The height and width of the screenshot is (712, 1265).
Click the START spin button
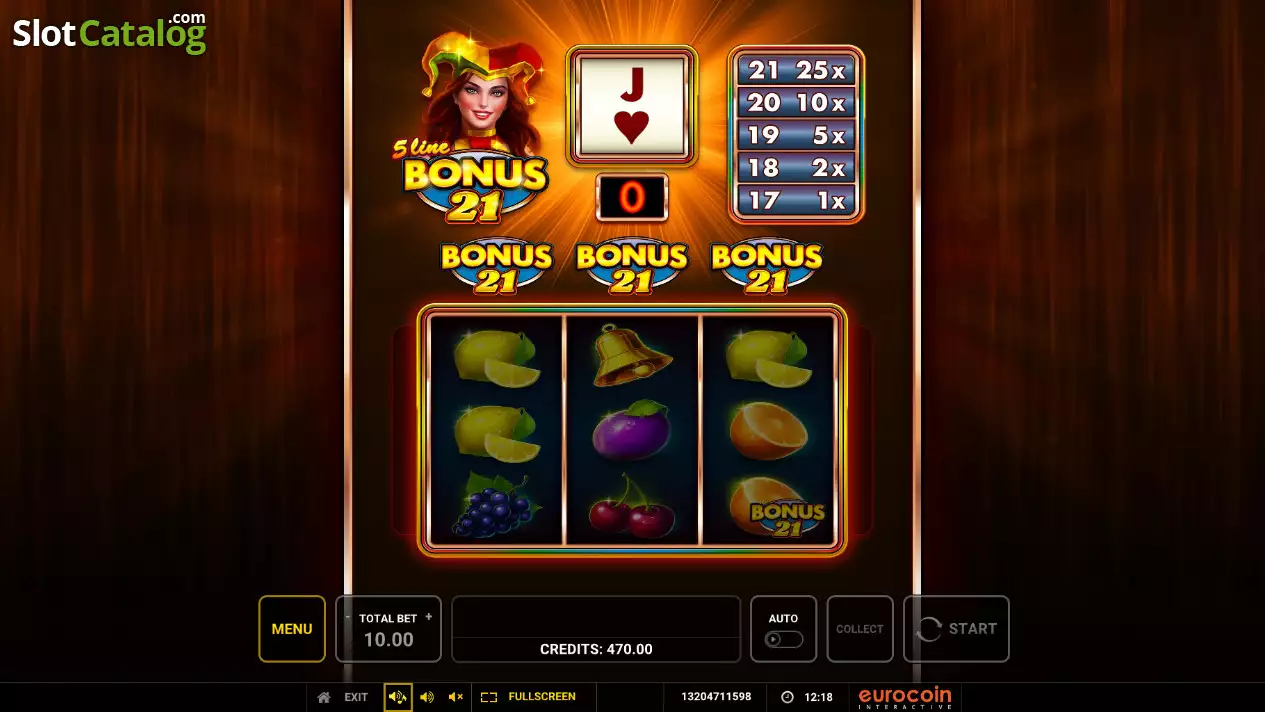click(956, 629)
